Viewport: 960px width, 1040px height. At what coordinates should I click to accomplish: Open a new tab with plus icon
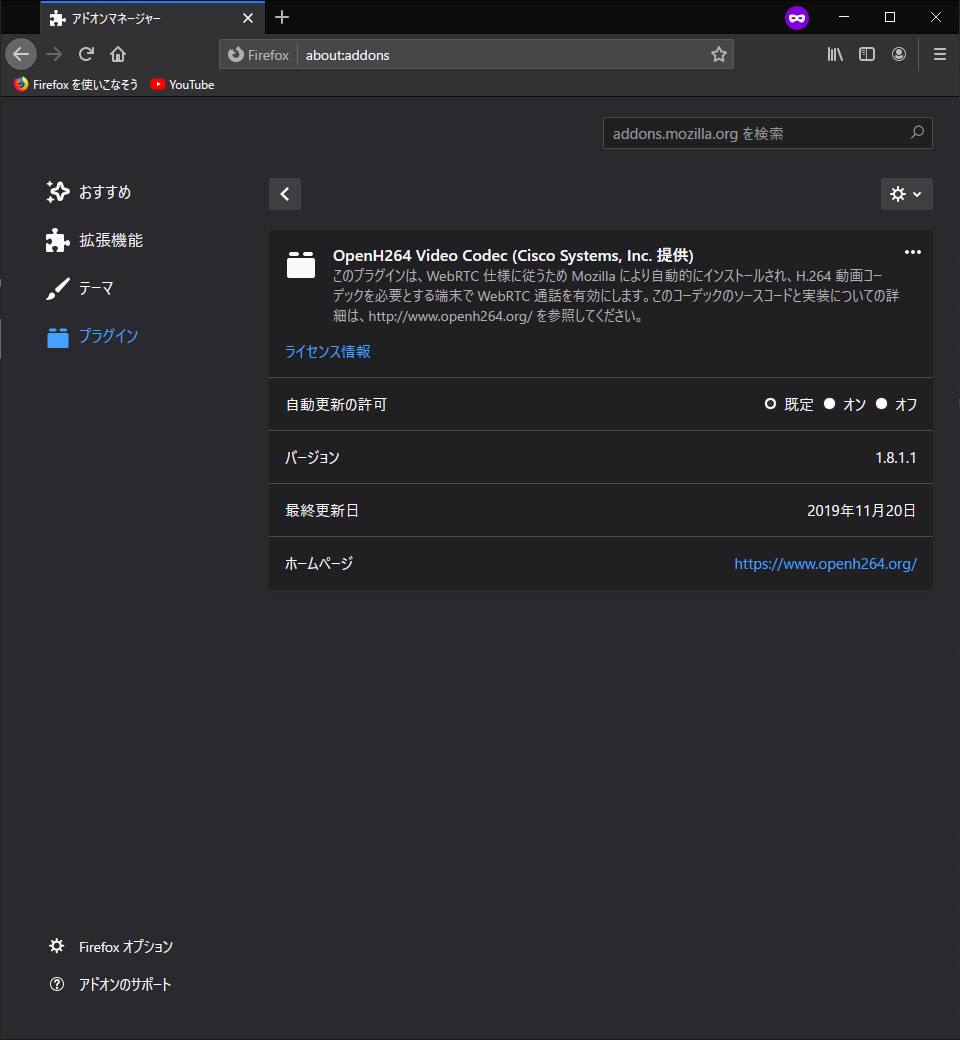click(x=282, y=17)
